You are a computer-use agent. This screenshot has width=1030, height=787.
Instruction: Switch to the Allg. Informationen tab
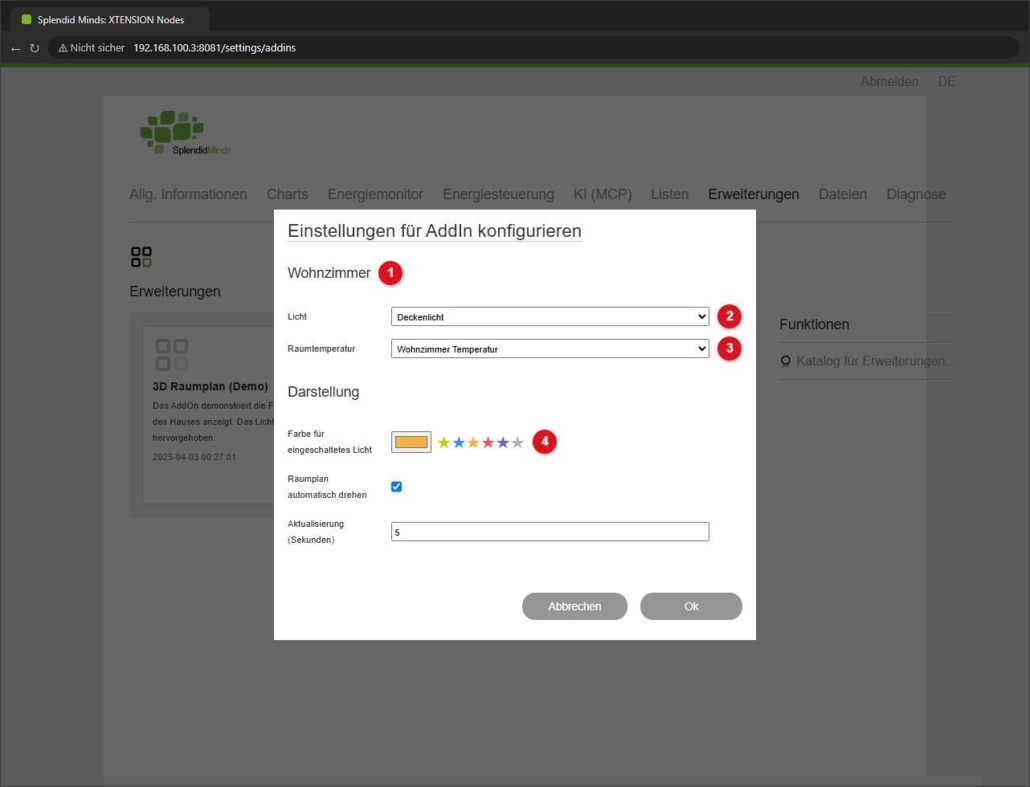point(188,194)
